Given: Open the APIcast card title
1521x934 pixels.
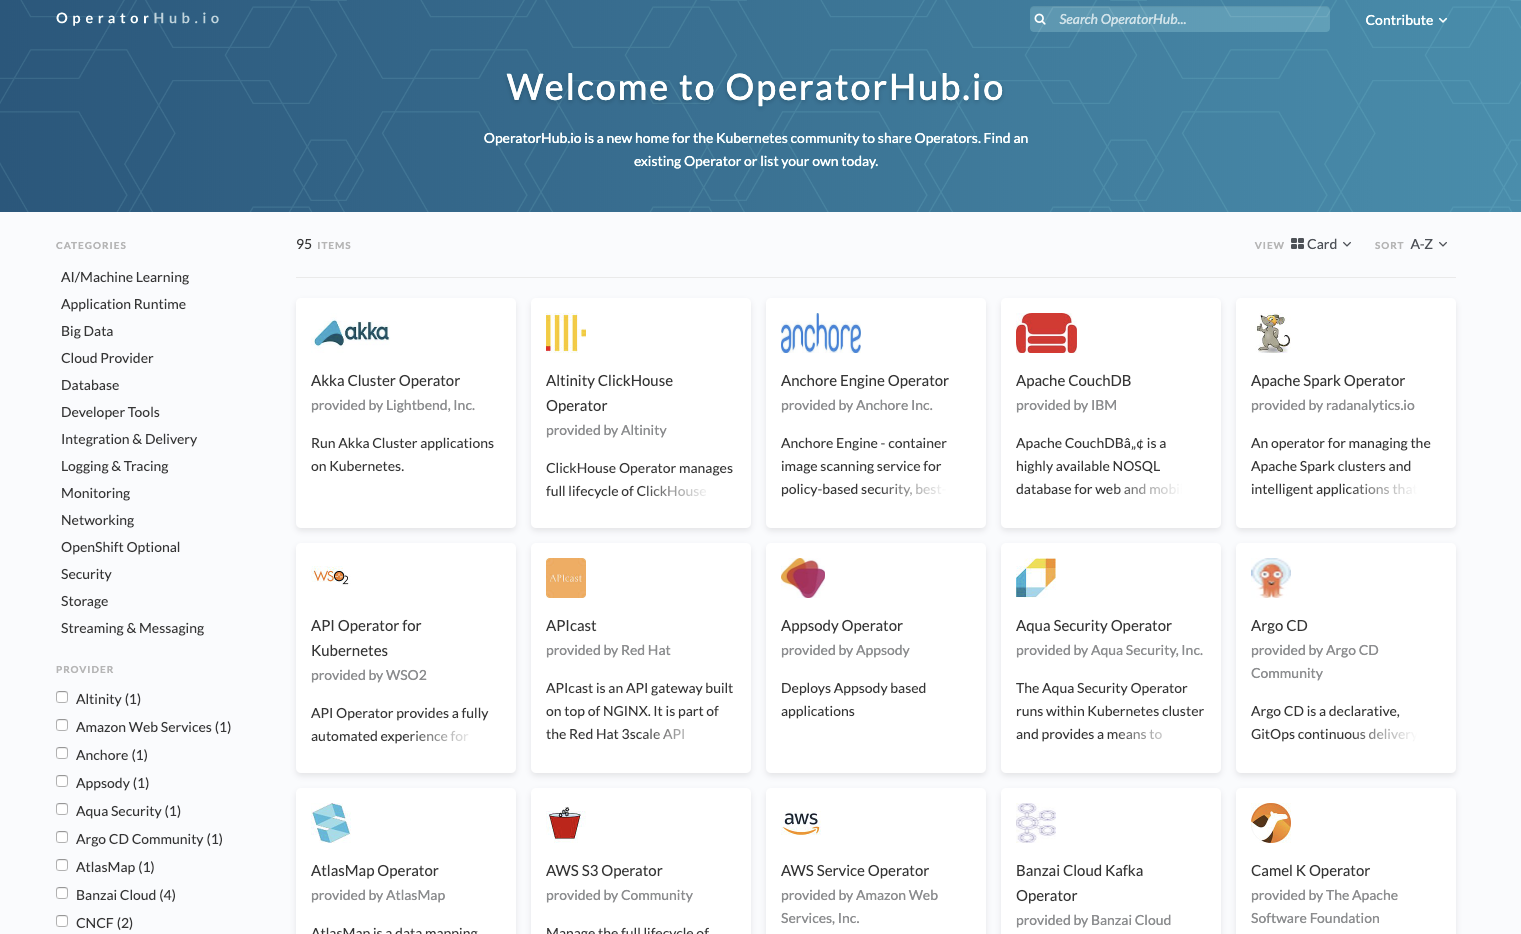Looking at the screenshot, I should point(571,626).
